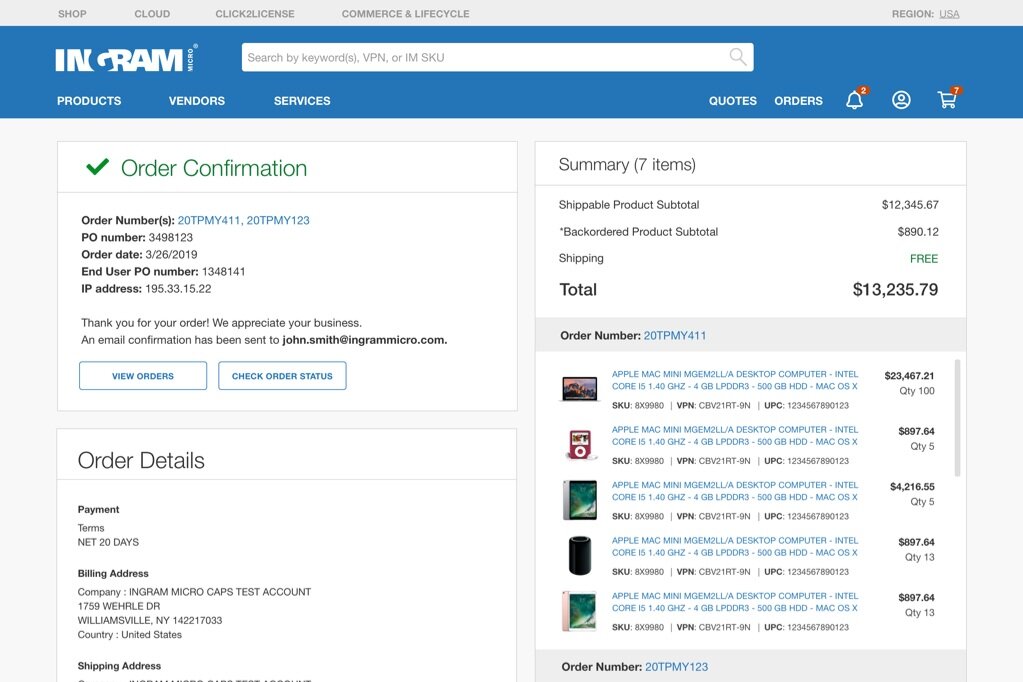Click End User PO number 1348141
This screenshot has height=682, width=1023.
pyautogui.click(x=224, y=271)
